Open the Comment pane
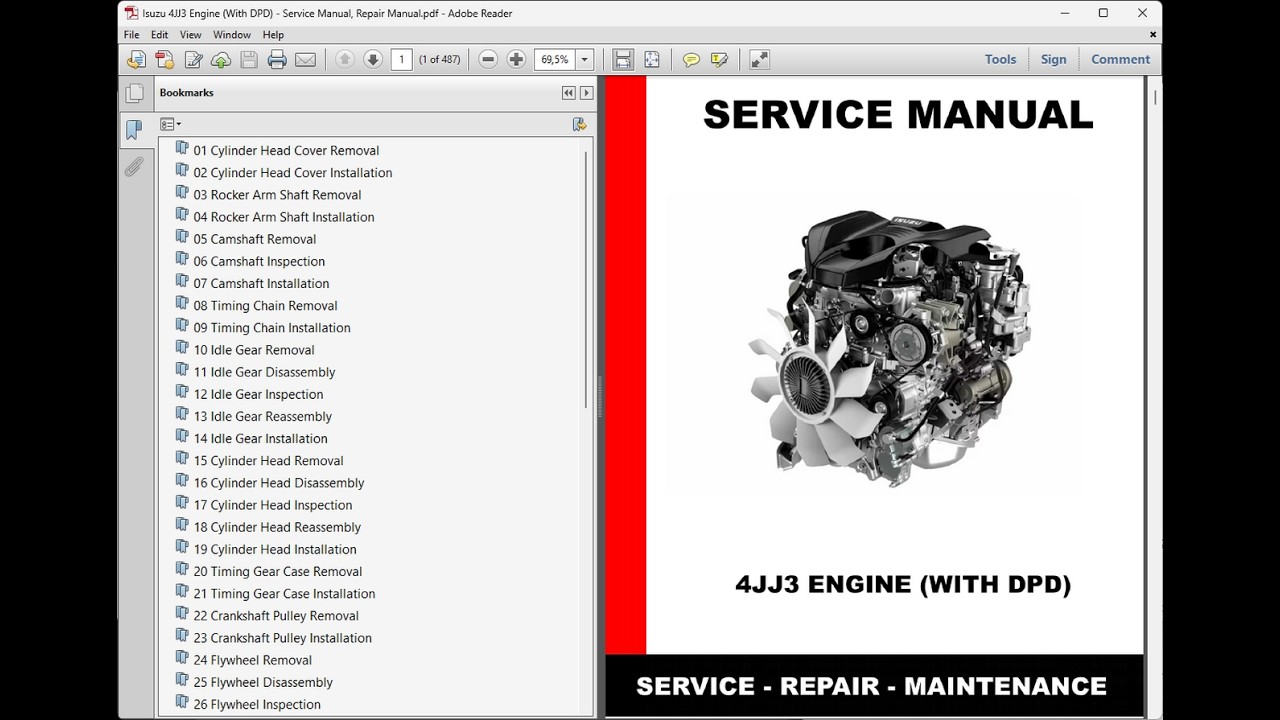 (1120, 59)
